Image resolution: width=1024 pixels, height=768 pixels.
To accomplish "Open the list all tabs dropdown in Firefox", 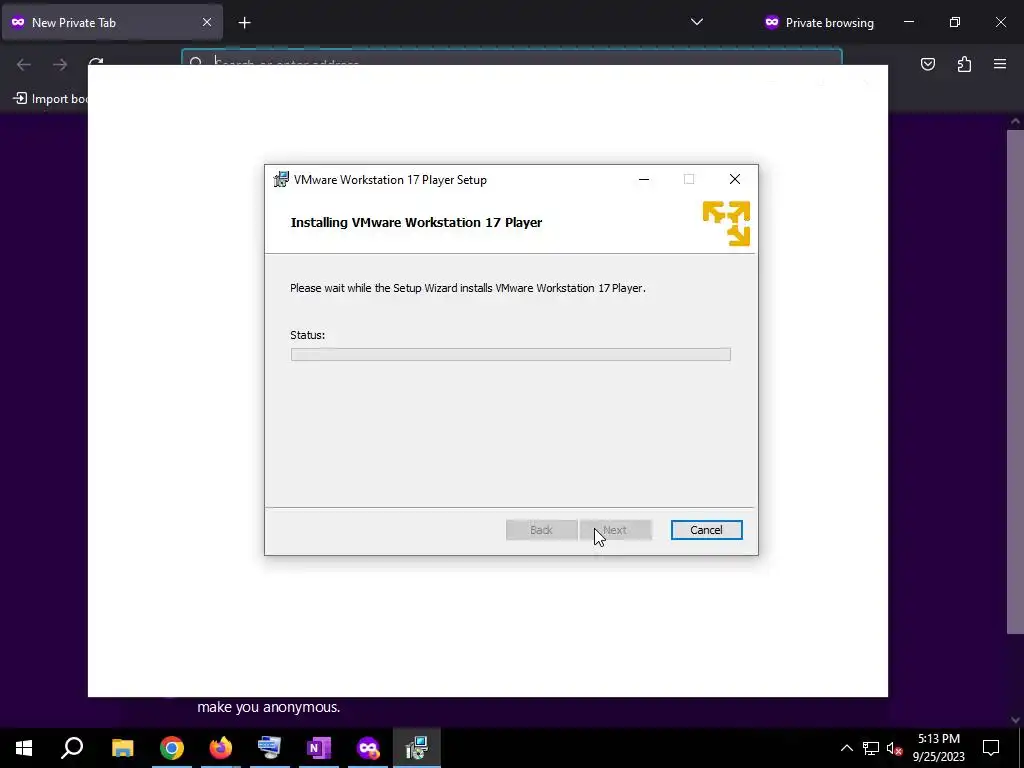I will [697, 22].
